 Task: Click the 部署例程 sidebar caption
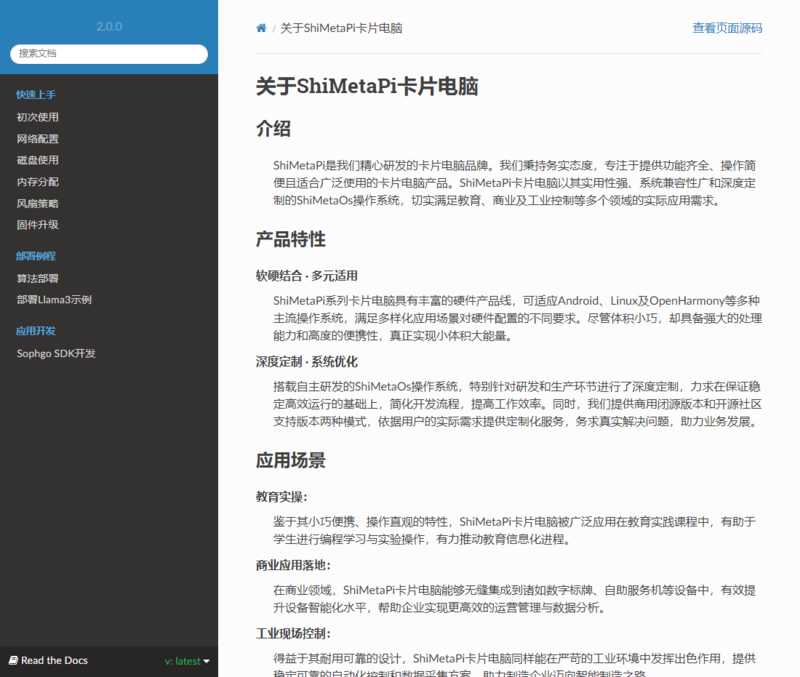click(x=36, y=256)
